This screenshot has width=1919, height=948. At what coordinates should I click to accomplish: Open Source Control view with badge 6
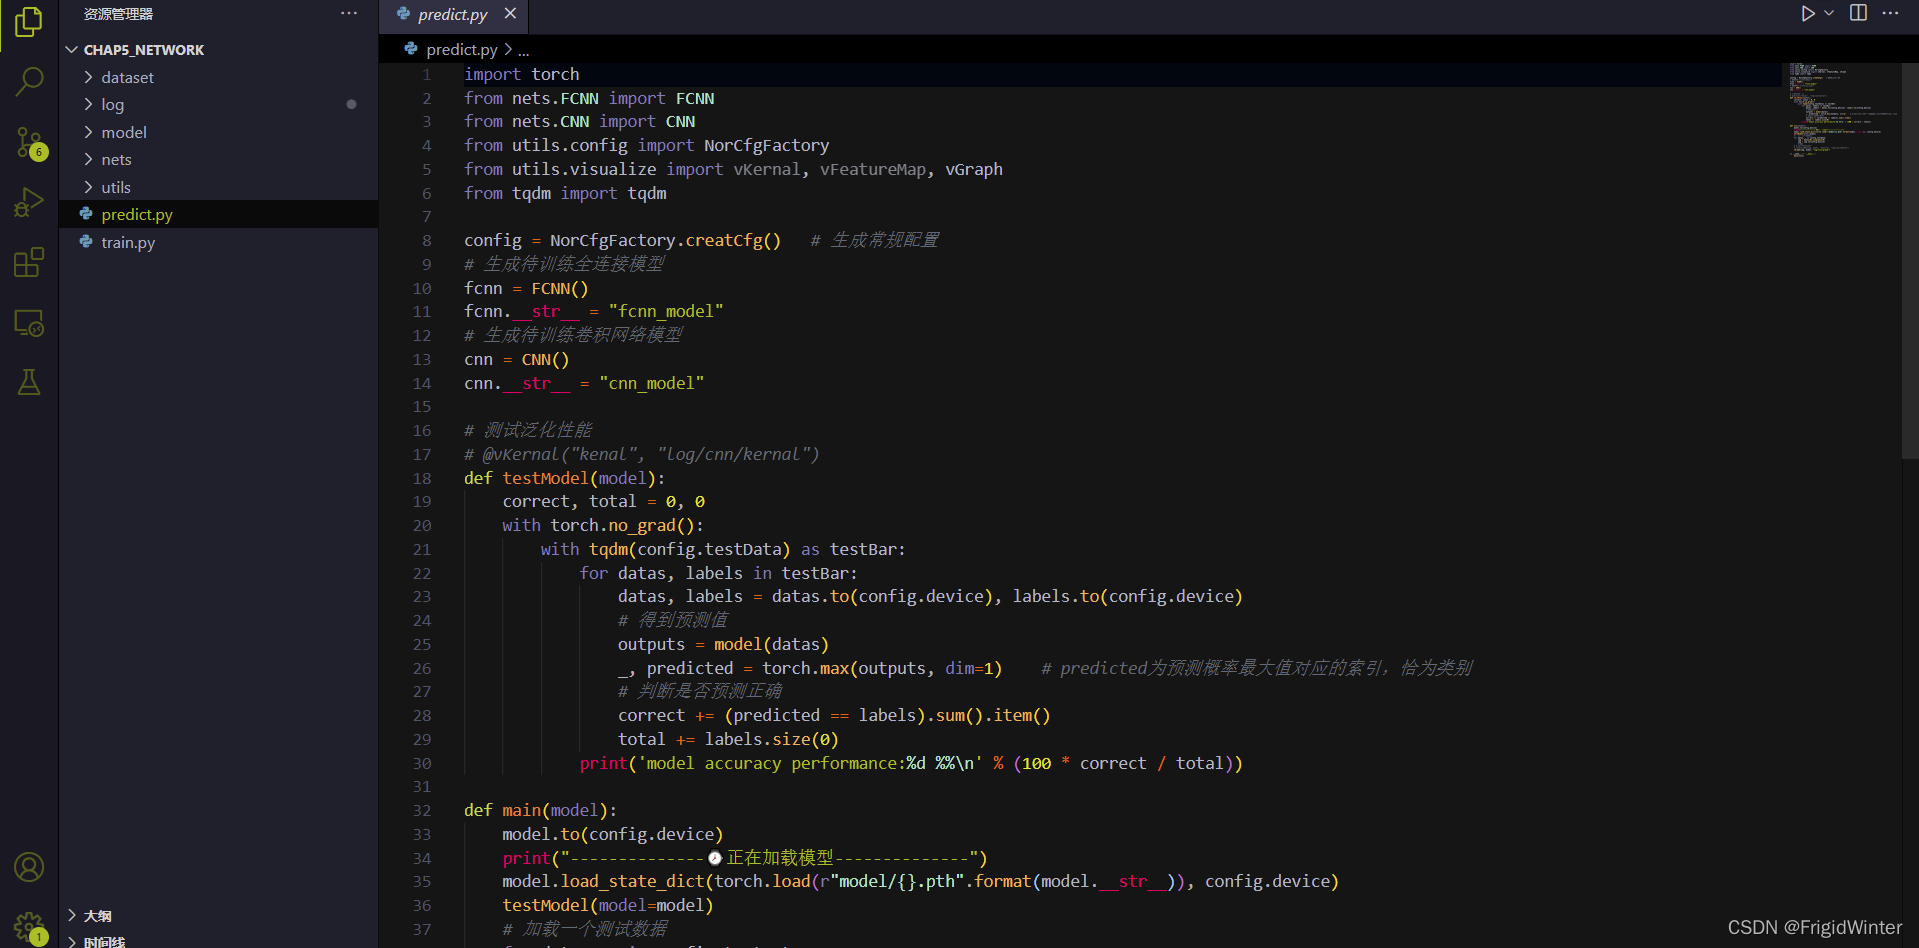(x=29, y=143)
